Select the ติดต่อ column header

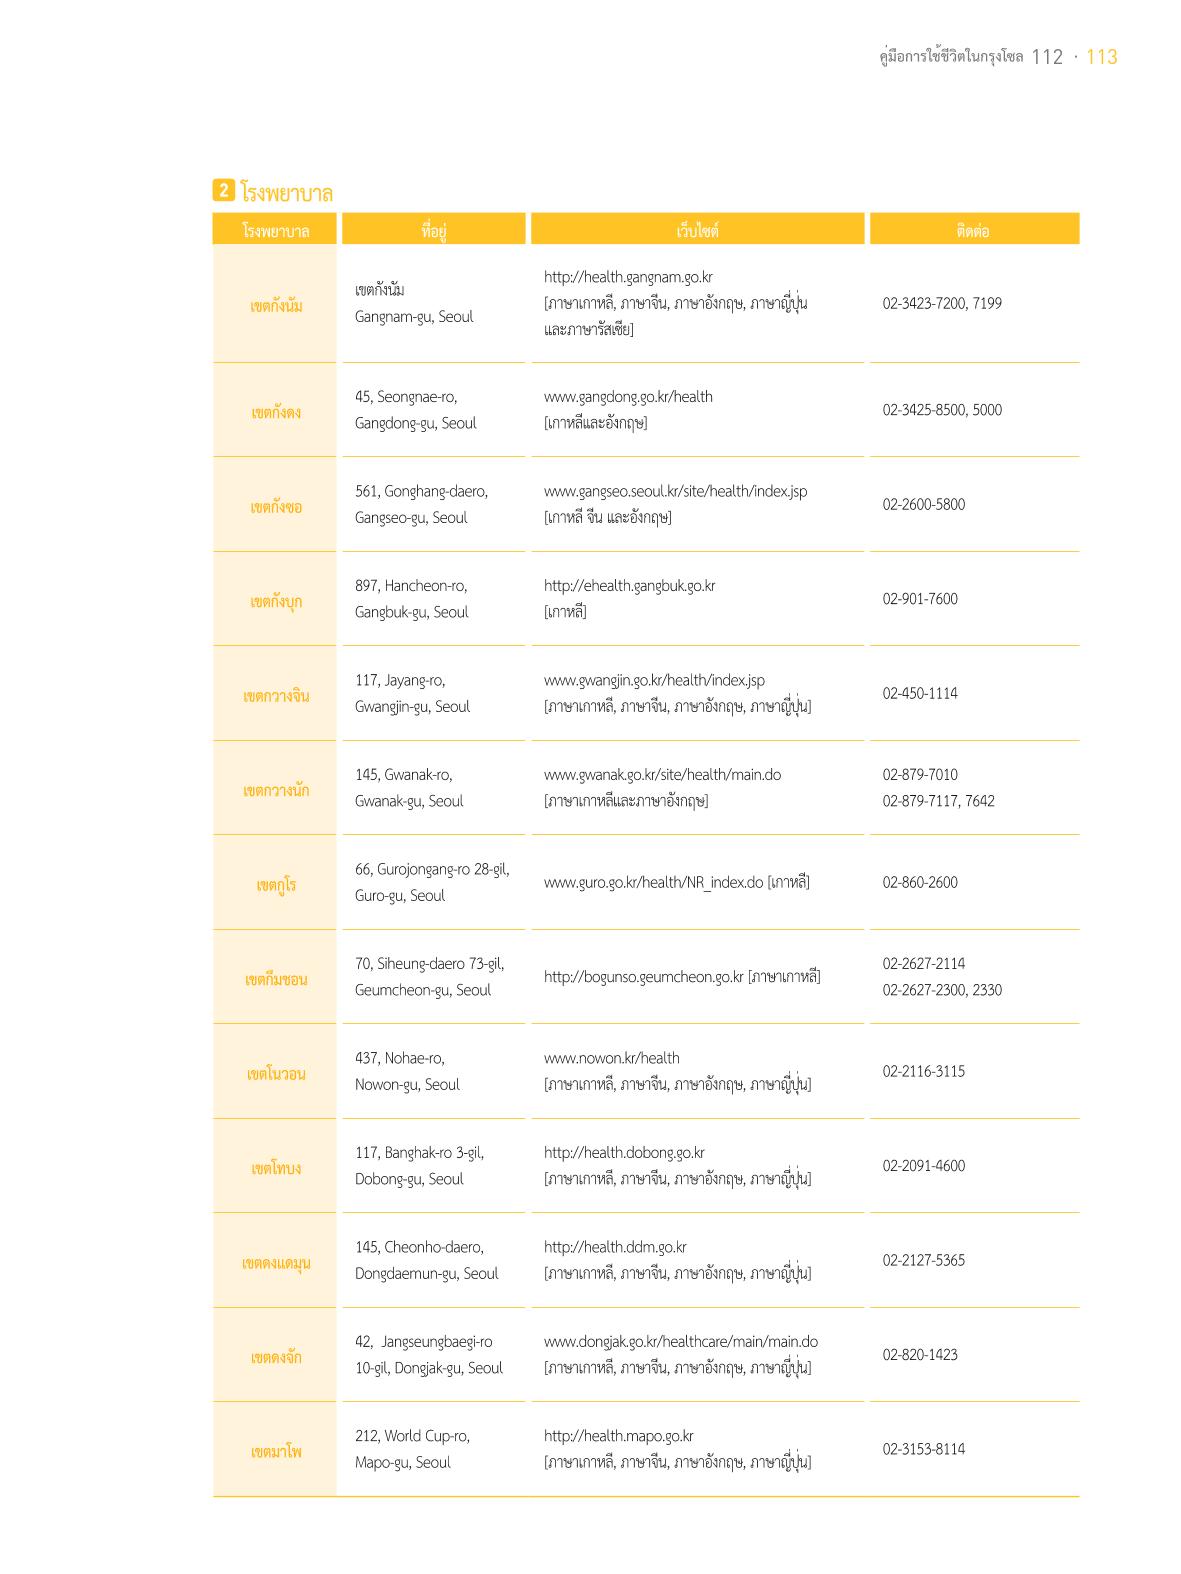tap(974, 229)
